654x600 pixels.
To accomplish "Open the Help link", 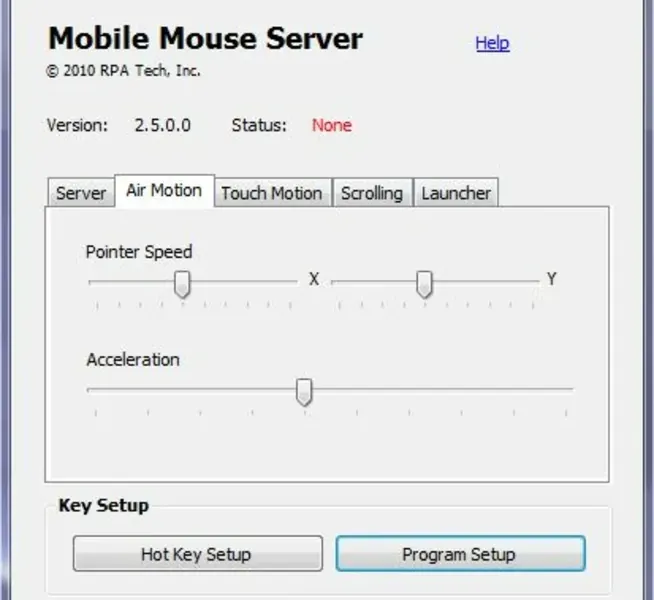I will click(492, 43).
